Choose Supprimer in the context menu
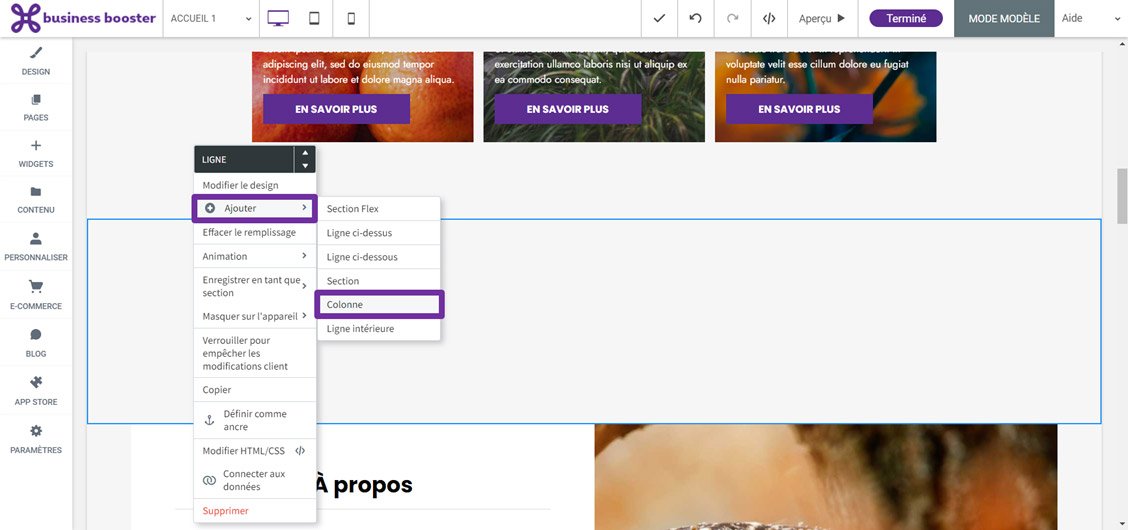The image size is (1128, 530). (x=225, y=511)
